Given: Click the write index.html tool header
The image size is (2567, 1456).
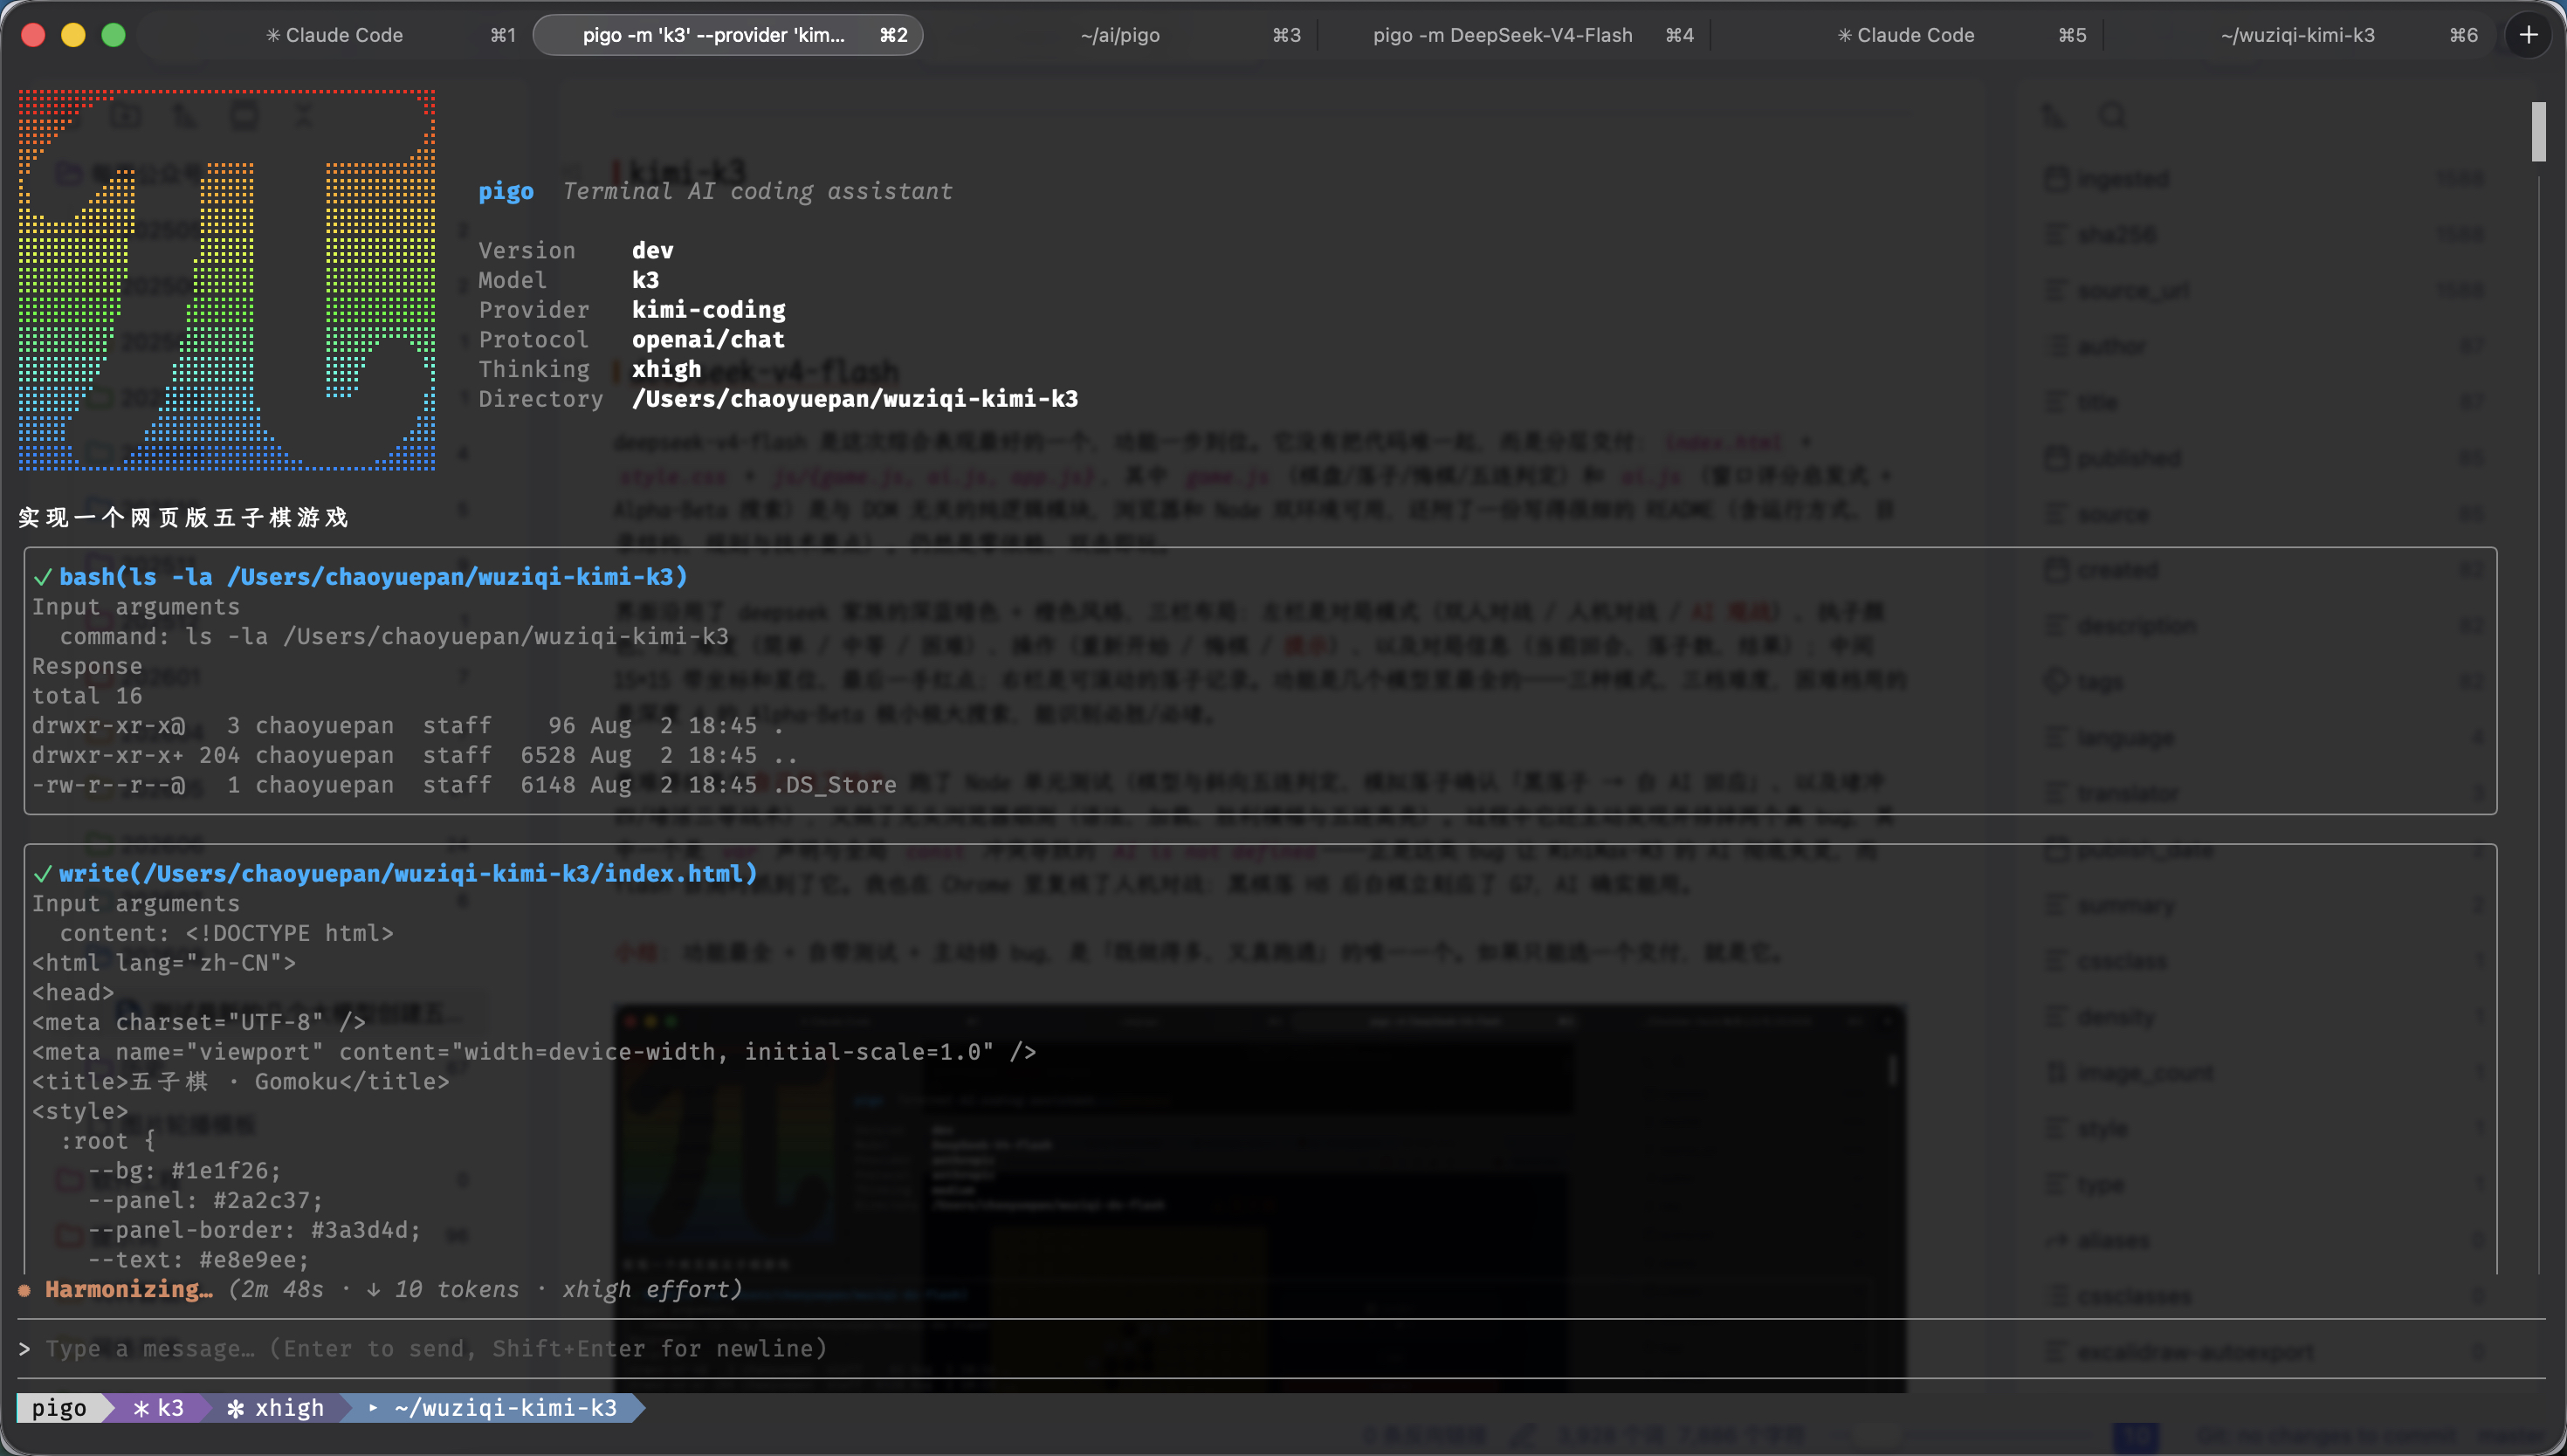Looking at the screenshot, I should coord(408,874).
